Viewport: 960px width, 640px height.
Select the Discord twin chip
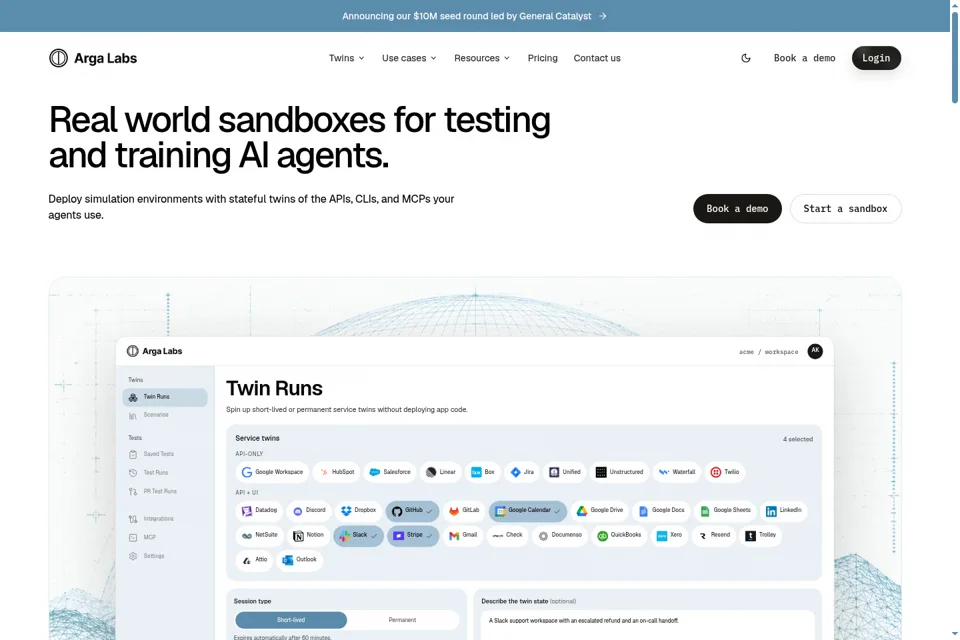pyautogui.click(x=309, y=511)
